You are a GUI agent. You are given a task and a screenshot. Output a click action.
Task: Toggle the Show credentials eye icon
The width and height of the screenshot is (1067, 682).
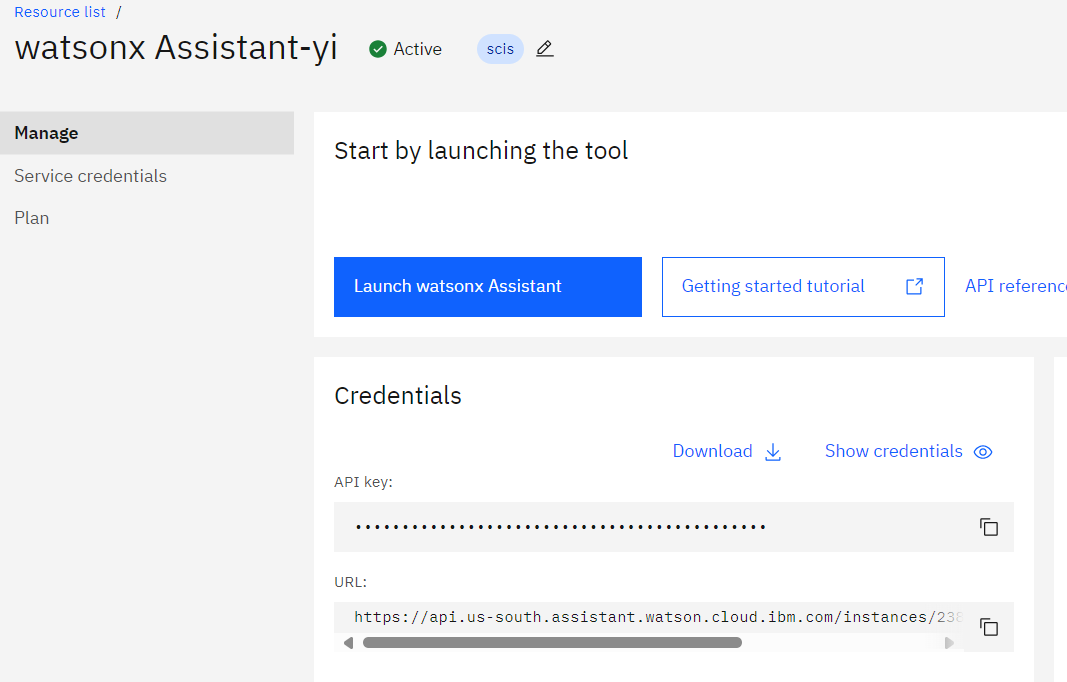coord(983,452)
